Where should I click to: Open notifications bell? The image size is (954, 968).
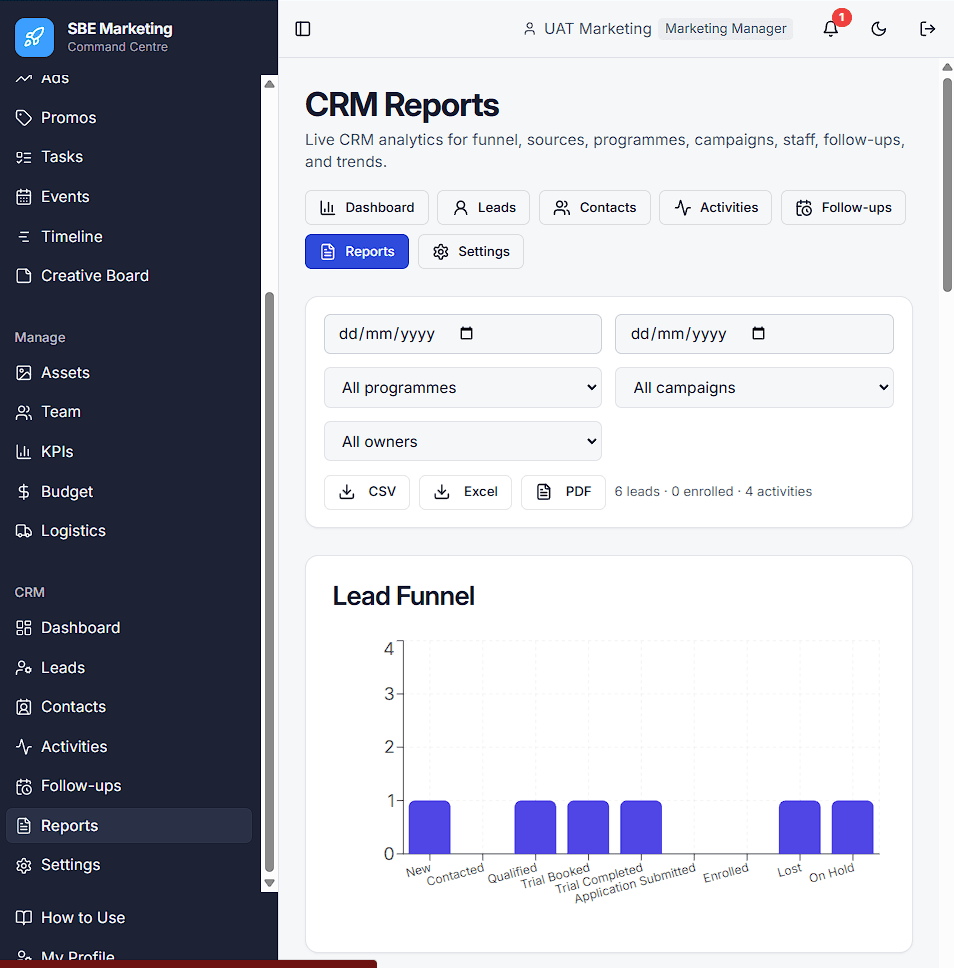coord(831,28)
